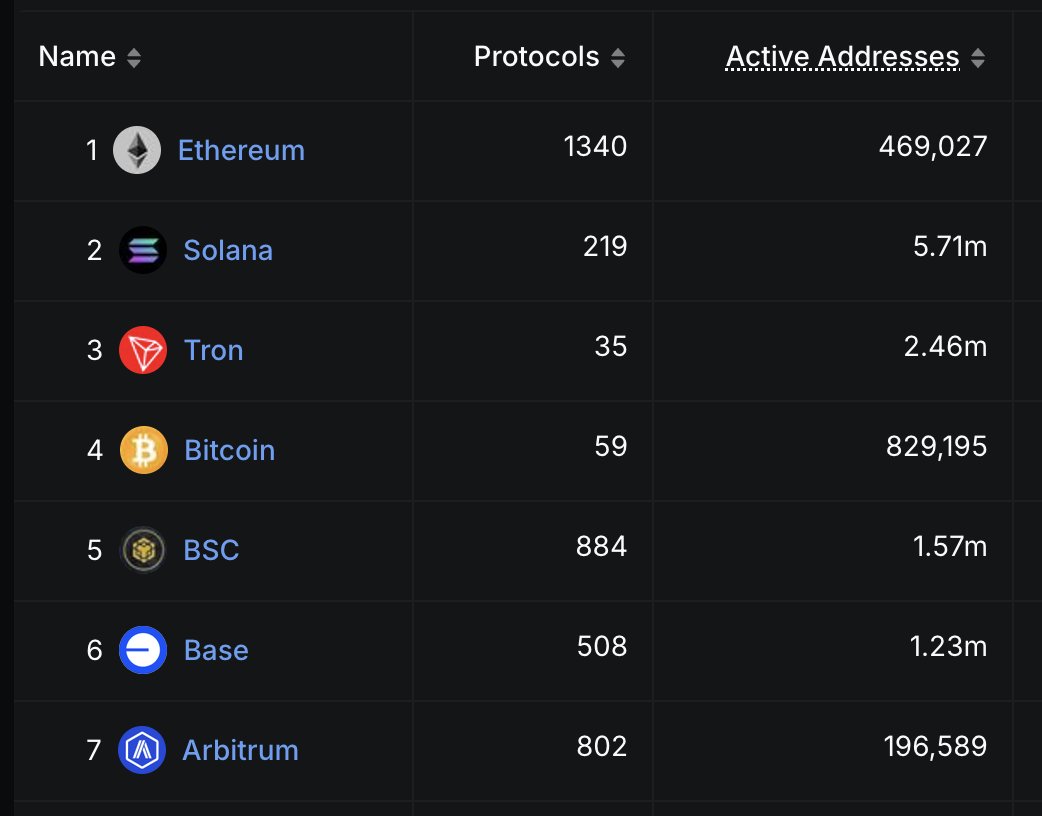The height and width of the screenshot is (816, 1042).
Task: Click rank number 5 beside BSC
Action: coord(94,550)
